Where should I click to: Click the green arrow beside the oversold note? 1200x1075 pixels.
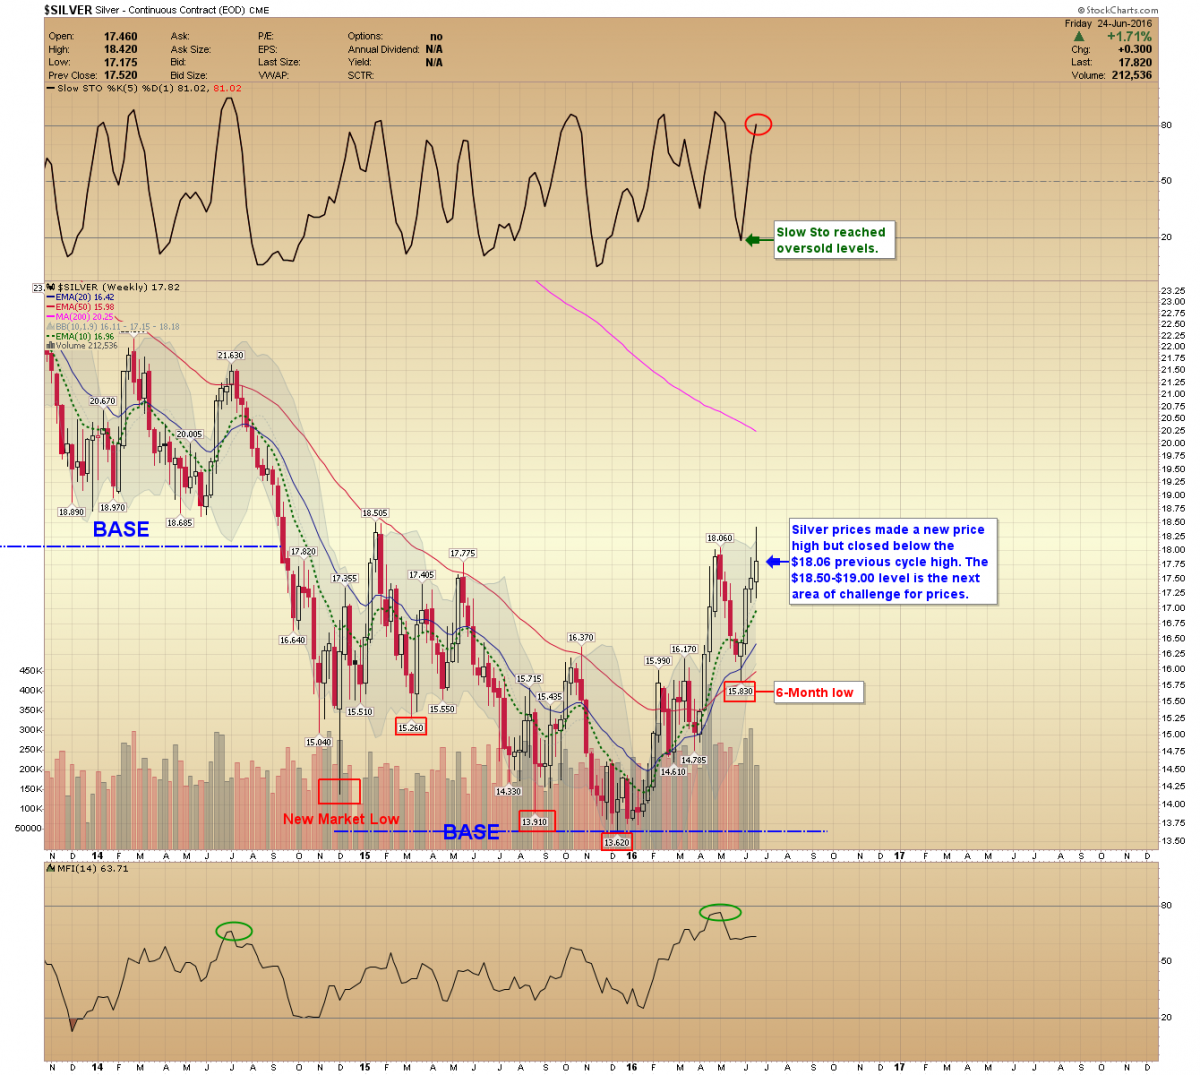[x=759, y=240]
